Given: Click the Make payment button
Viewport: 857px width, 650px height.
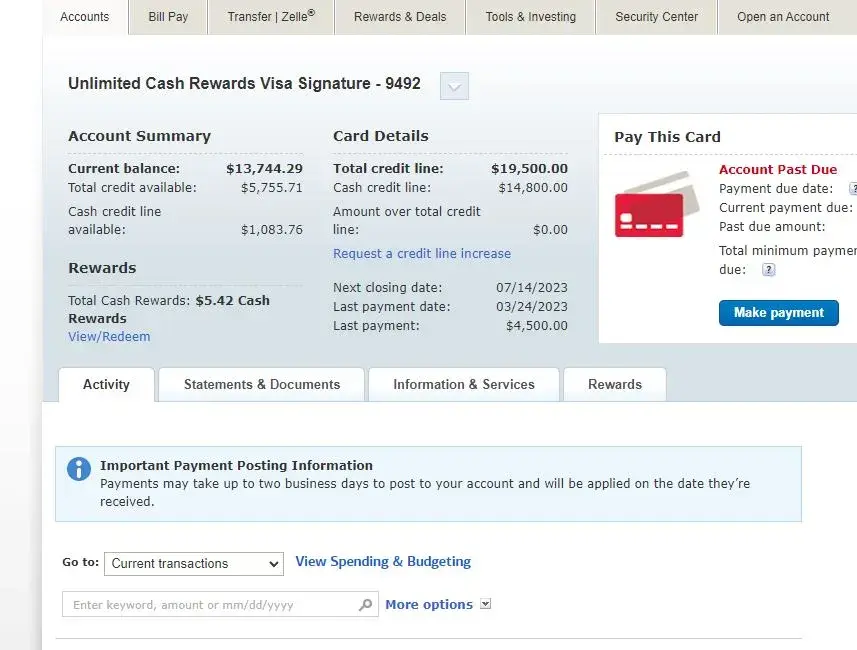Looking at the screenshot, I should point(778,313).
